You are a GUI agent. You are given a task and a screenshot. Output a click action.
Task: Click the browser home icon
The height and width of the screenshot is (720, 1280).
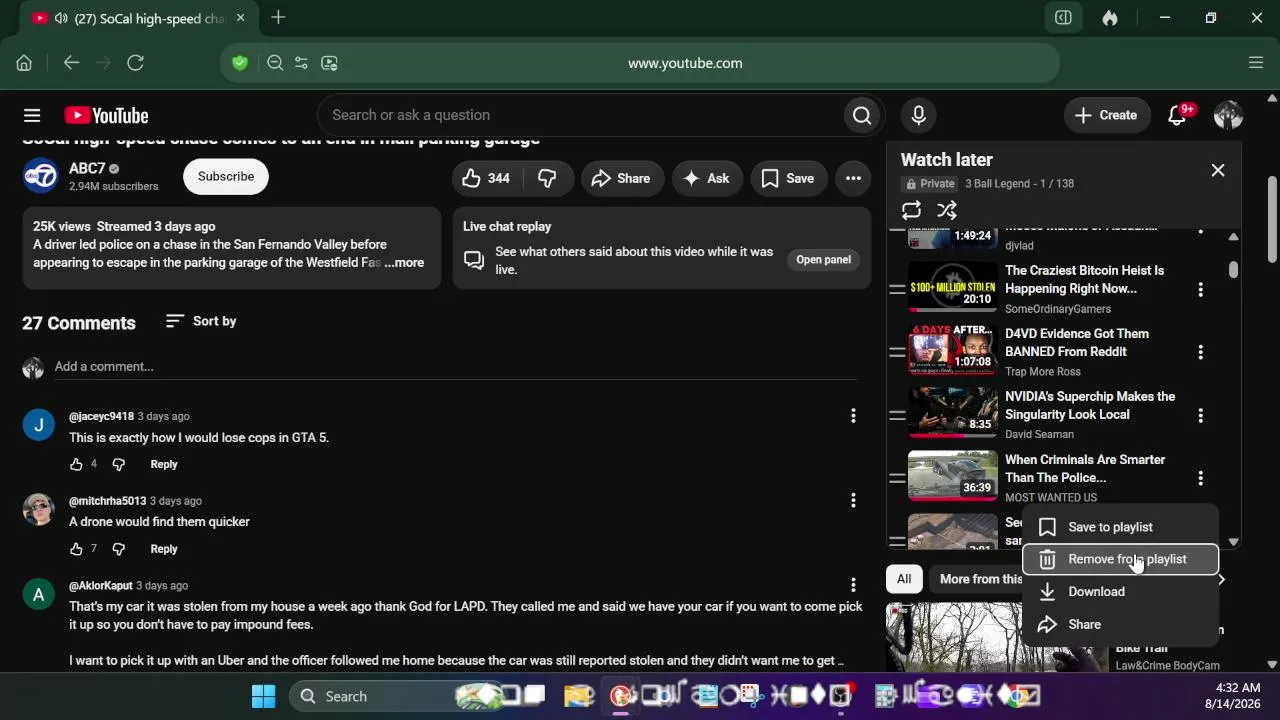coord(24,63)
